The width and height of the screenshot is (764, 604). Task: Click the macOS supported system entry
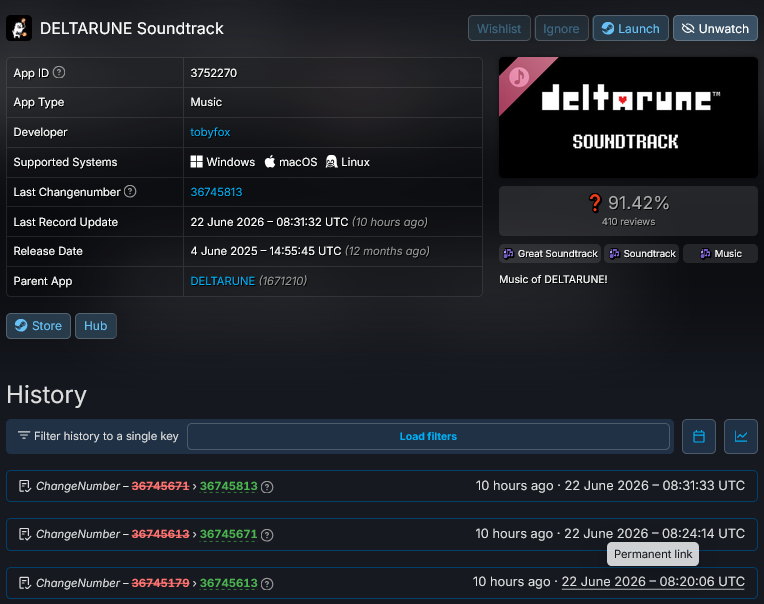click(291, 162)
